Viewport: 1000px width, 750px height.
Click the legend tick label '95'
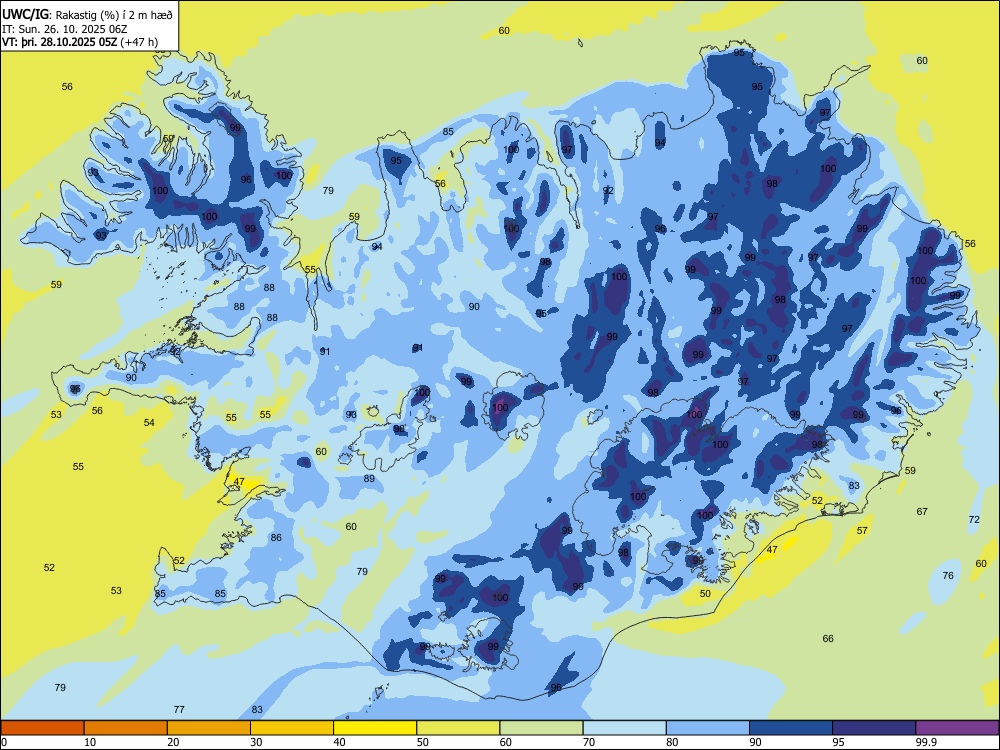838,742
